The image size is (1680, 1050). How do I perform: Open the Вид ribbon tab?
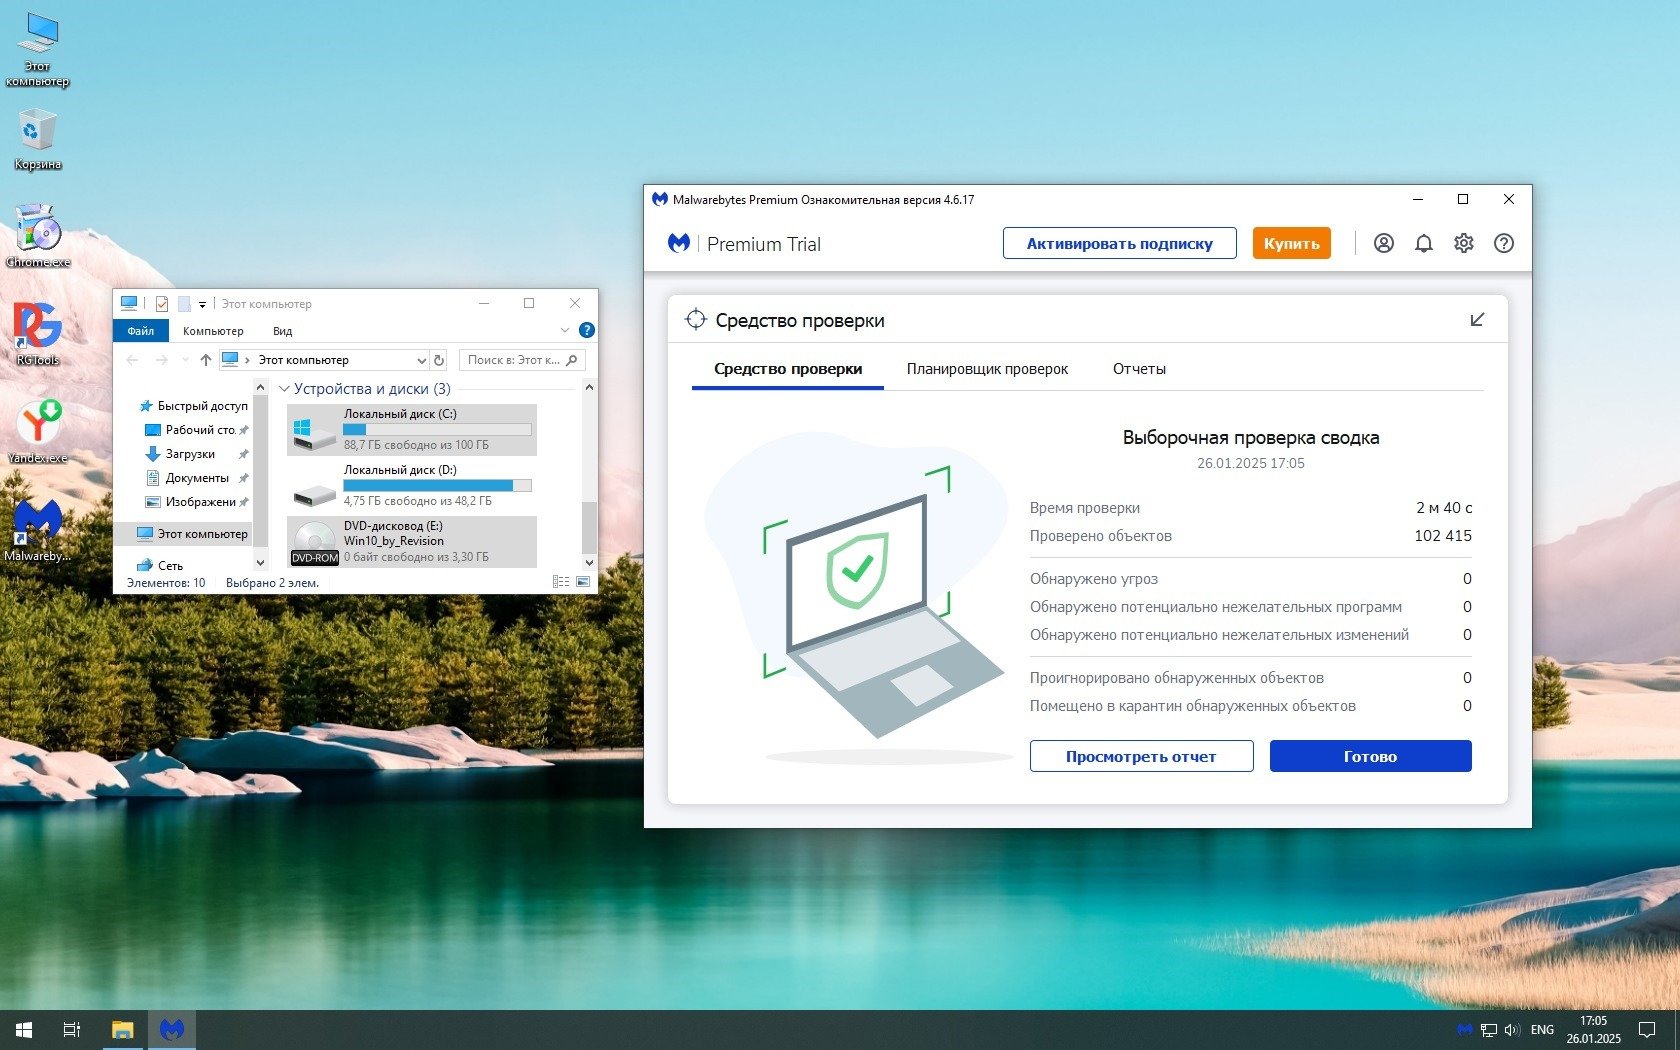(x=282, y=331)
